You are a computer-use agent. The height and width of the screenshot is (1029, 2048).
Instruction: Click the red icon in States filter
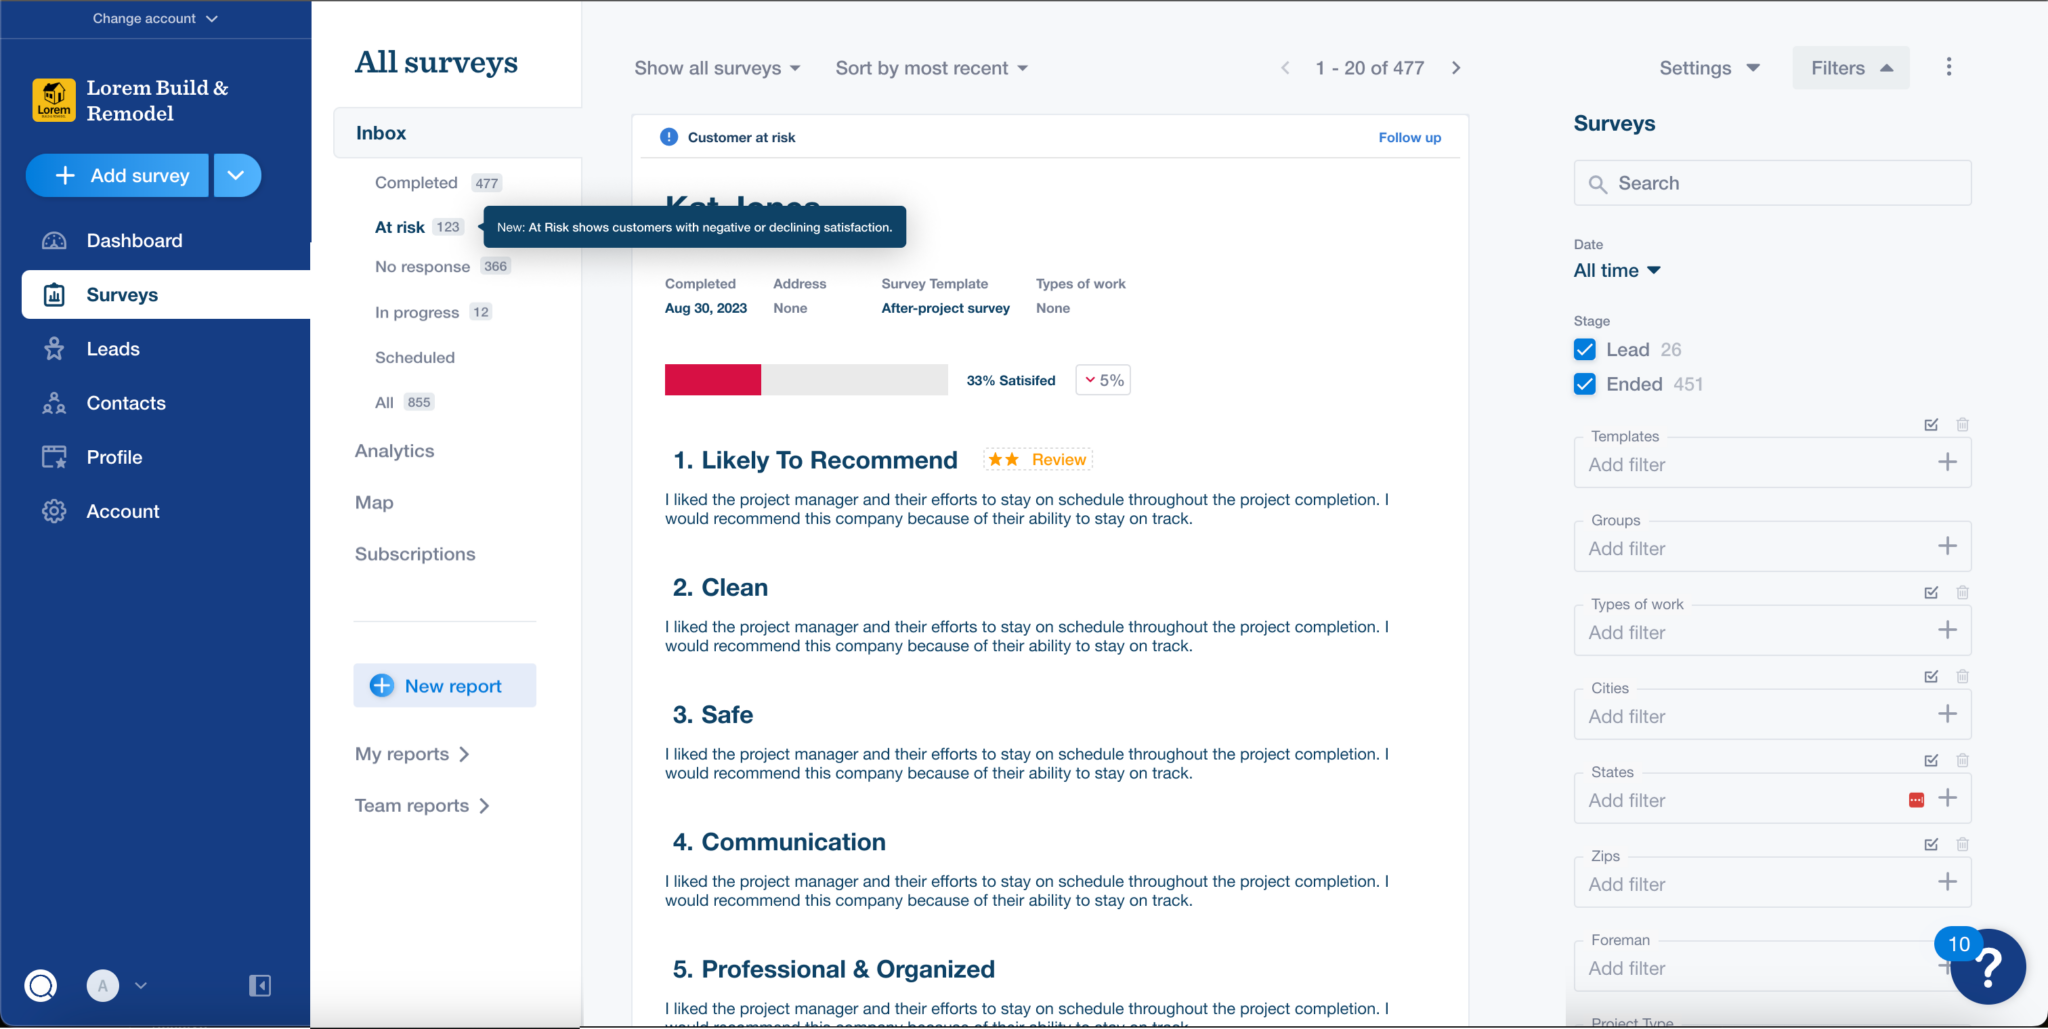click(x=1916, y=800)
